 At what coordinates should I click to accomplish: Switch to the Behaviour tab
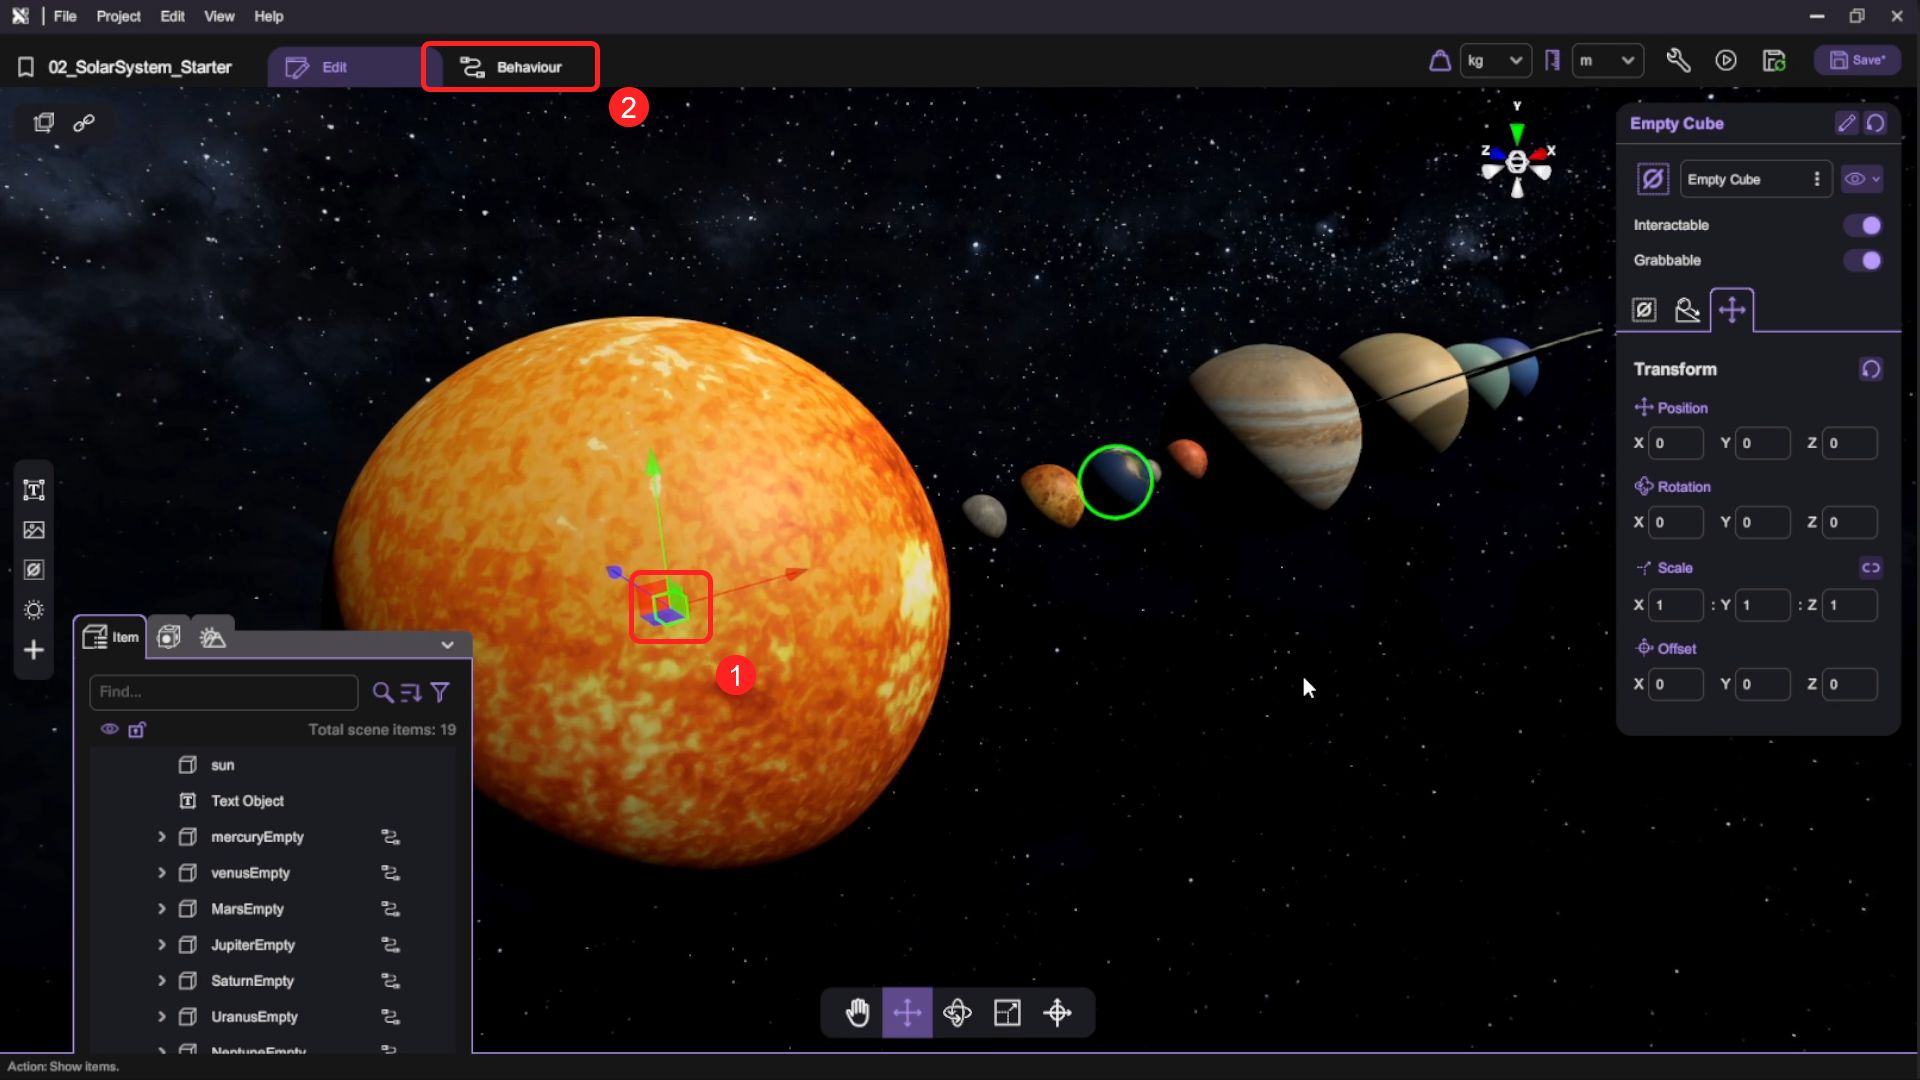pyautogui.click(x=511, y=67)
